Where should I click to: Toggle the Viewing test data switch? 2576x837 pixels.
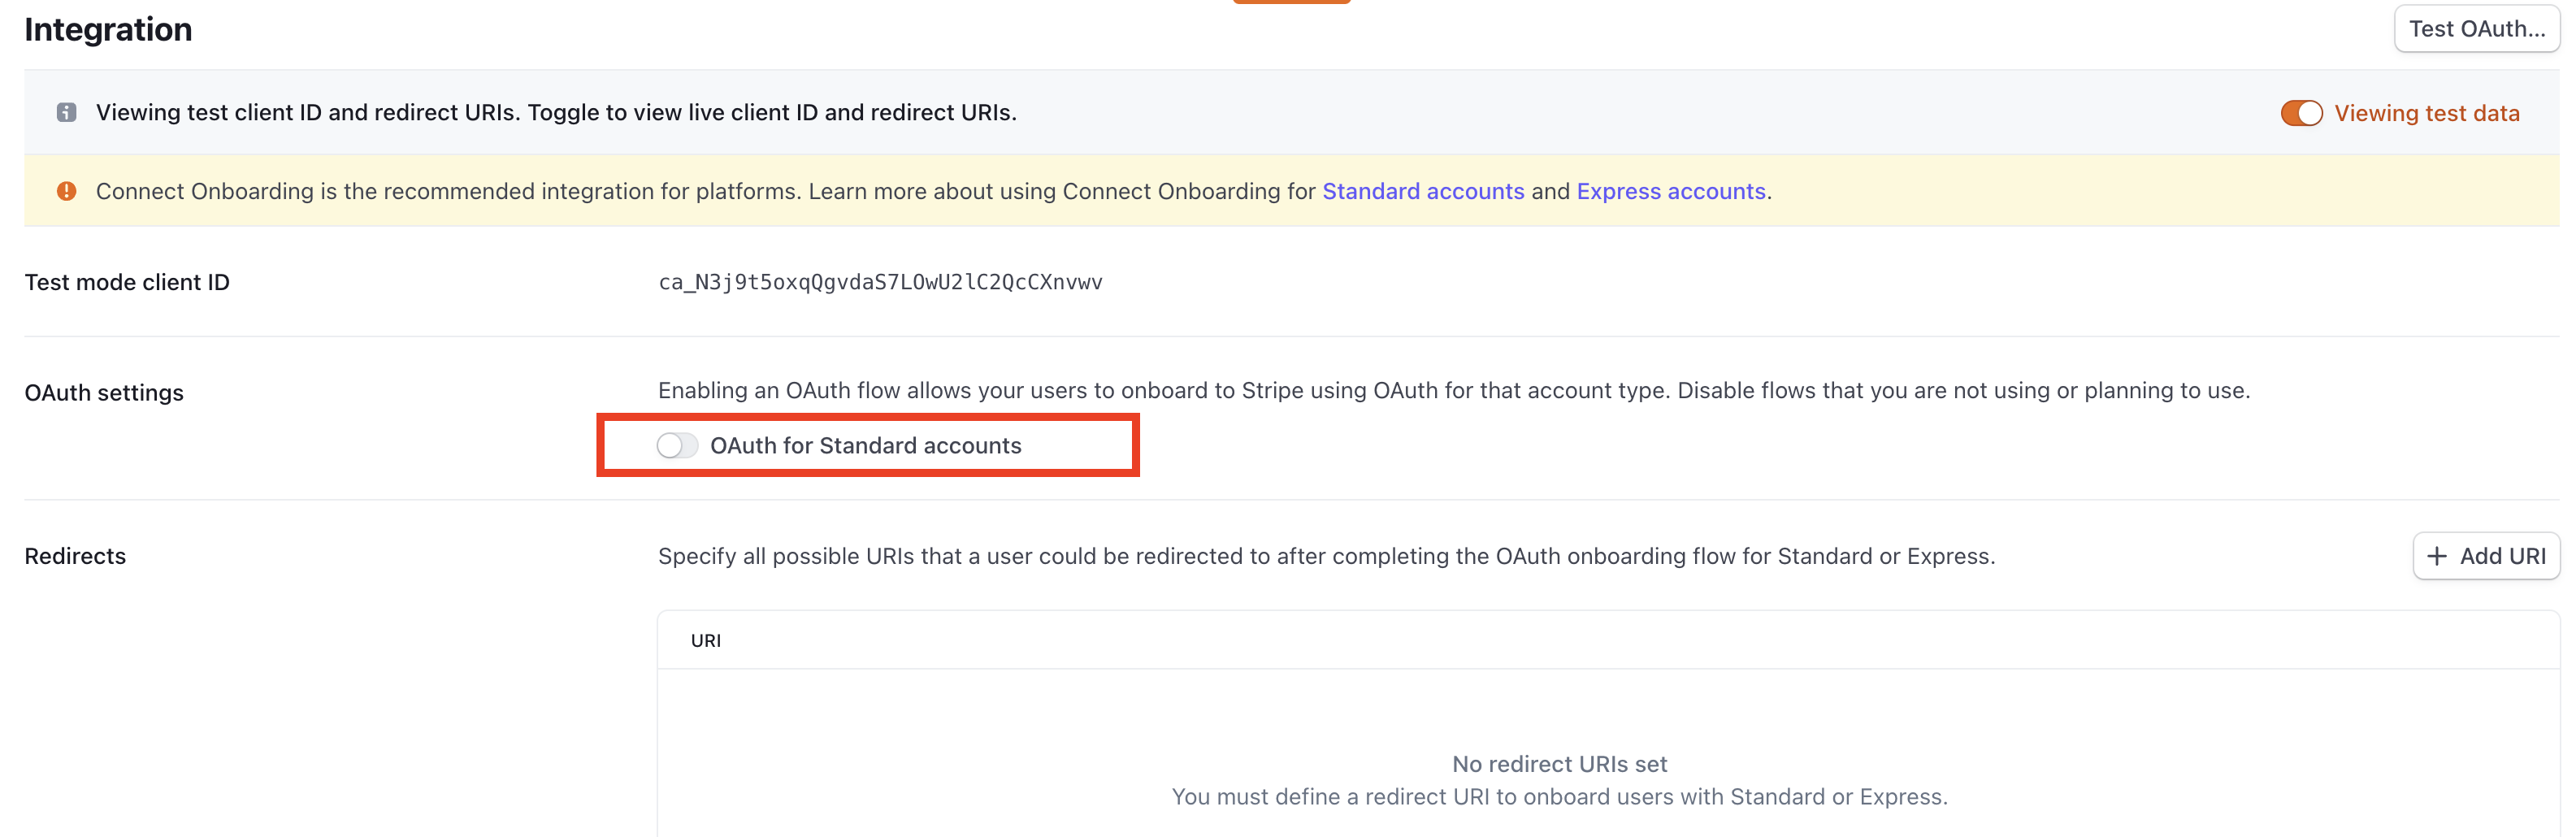2300,113
